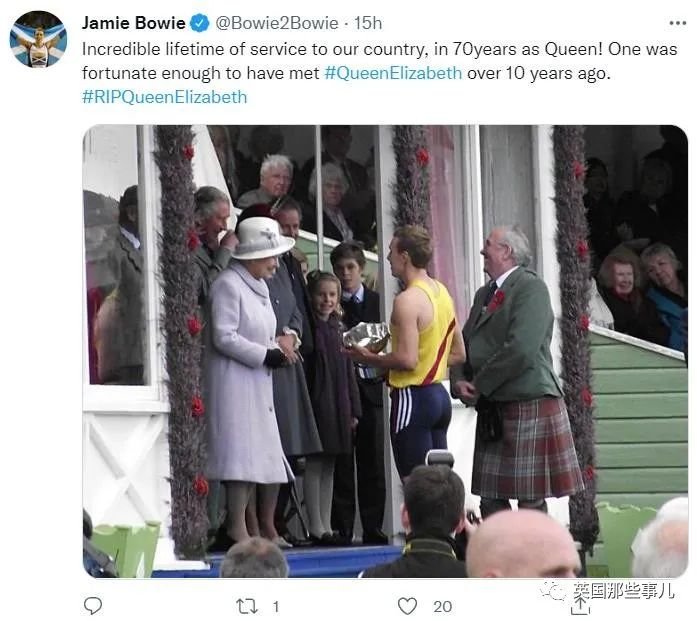Open the three-dot more options menu

[x=677, y=23]
